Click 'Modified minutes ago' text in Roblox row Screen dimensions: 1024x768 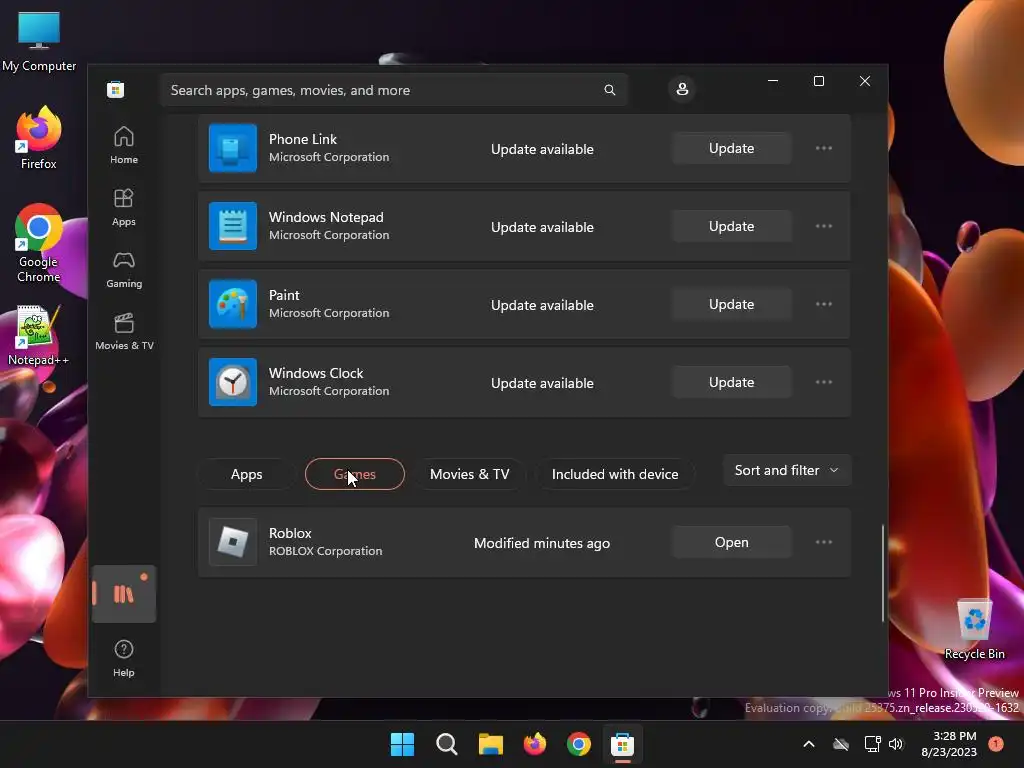(542, 543)
